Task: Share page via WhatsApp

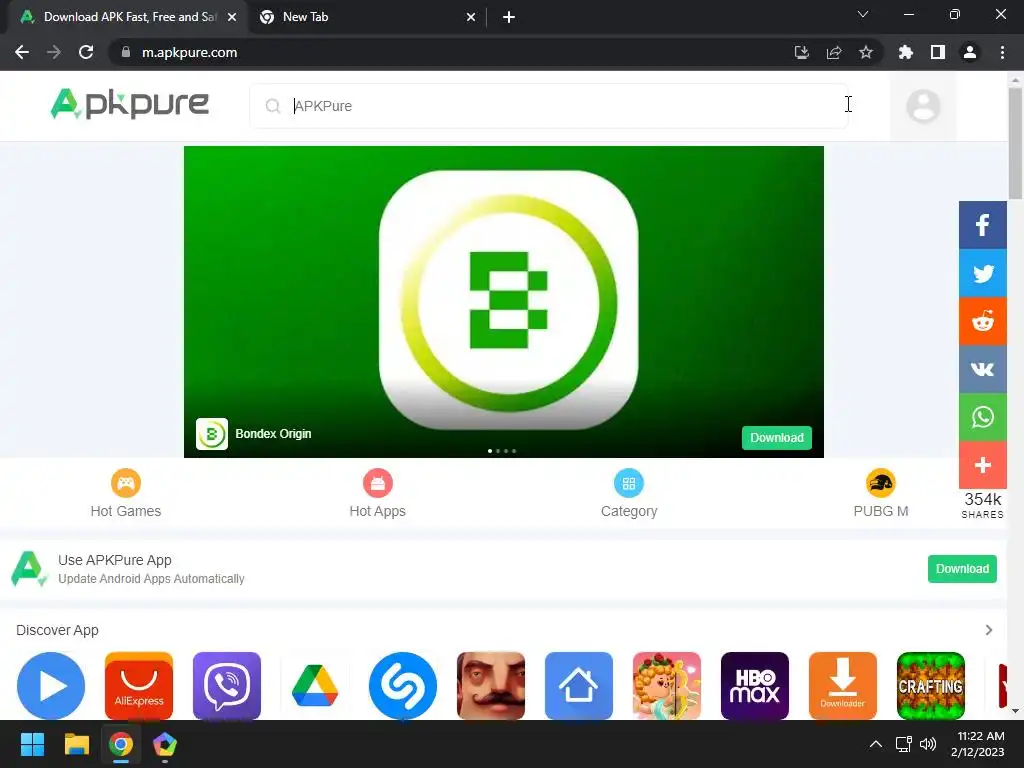Action: pyautogui.click(x=982, y=417)
